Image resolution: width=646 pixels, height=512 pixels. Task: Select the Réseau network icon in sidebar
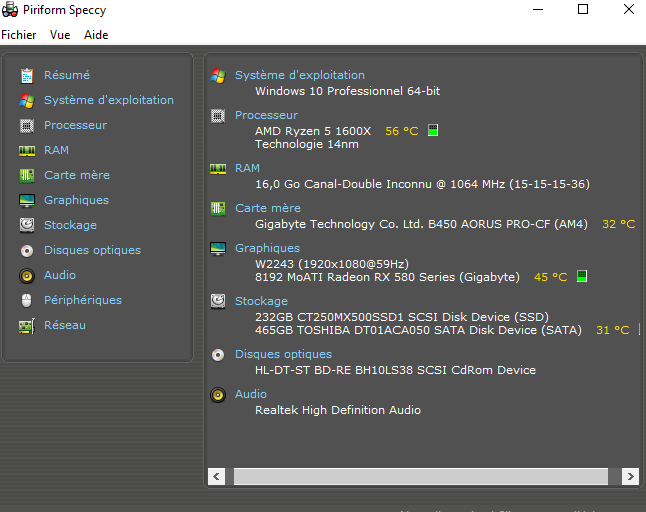(27, 325)
